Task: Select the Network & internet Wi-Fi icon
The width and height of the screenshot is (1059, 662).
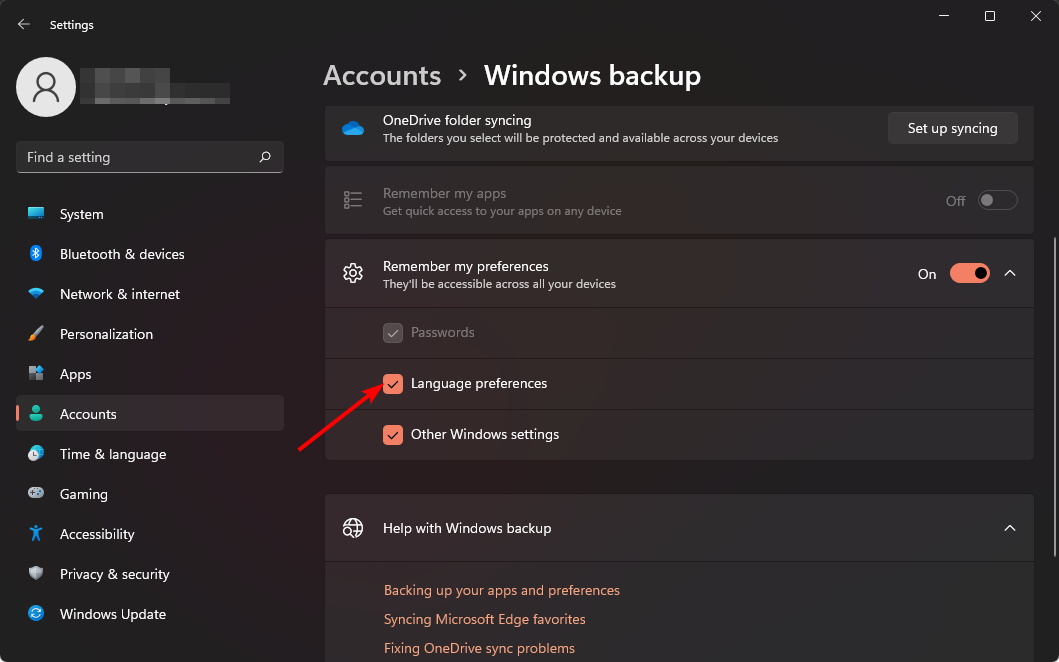Action: tap(36, 294)
